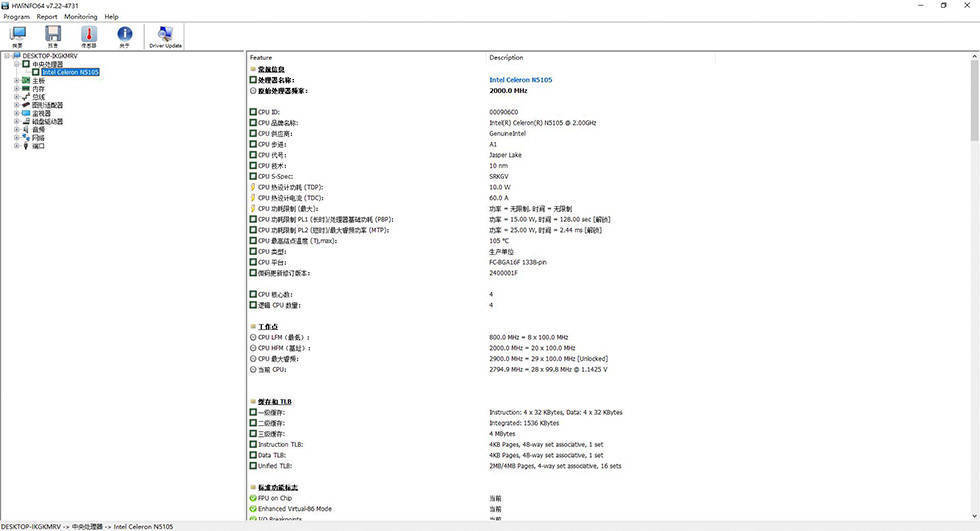This screenshot has height=531, width=980.
Task: Expand the 图形适配器 tree node
Action: (16, 105)
